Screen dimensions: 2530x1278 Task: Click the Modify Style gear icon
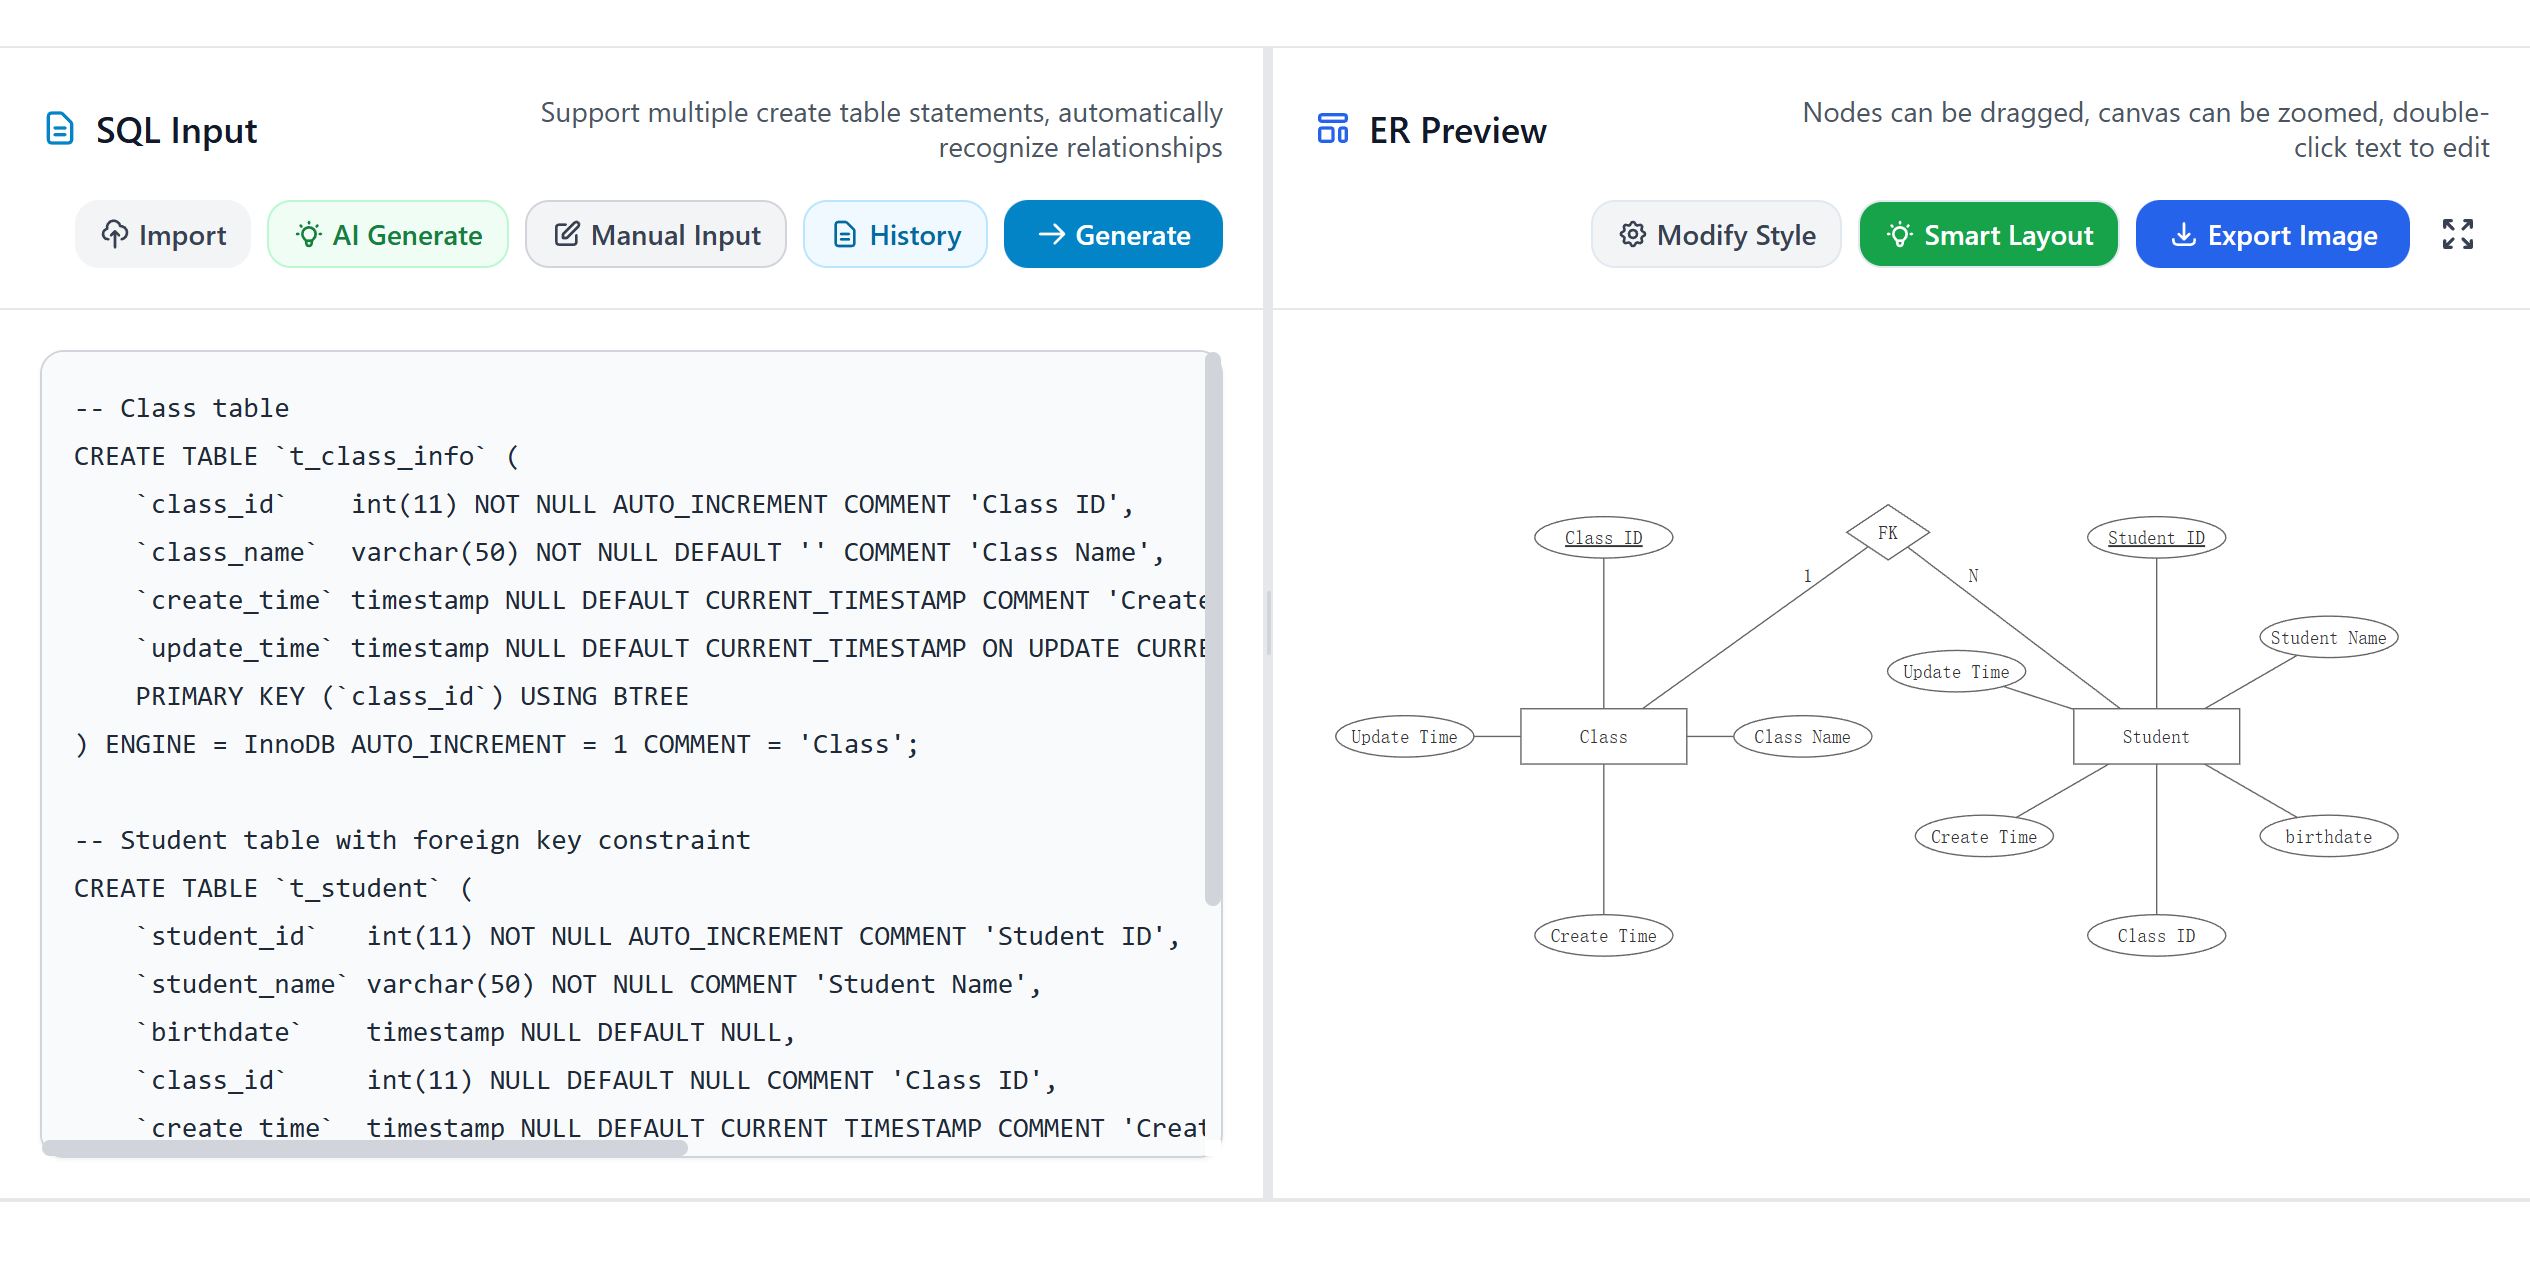(1632, 234)
